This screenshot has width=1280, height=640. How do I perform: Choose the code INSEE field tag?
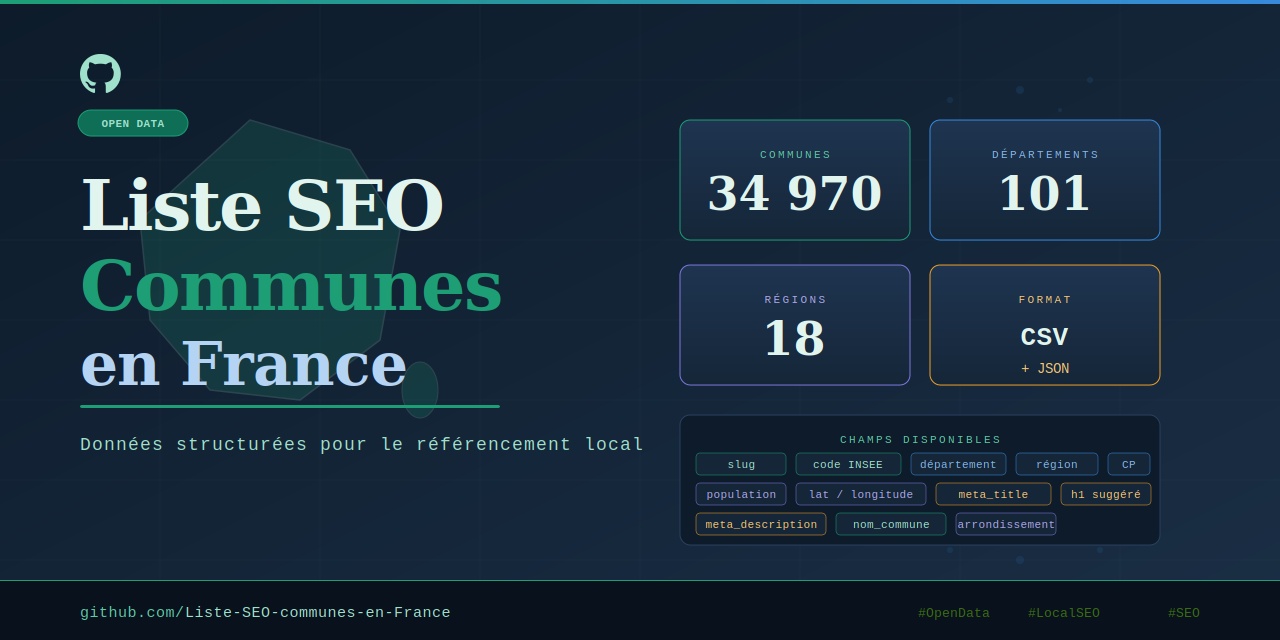tap(848, 464)
